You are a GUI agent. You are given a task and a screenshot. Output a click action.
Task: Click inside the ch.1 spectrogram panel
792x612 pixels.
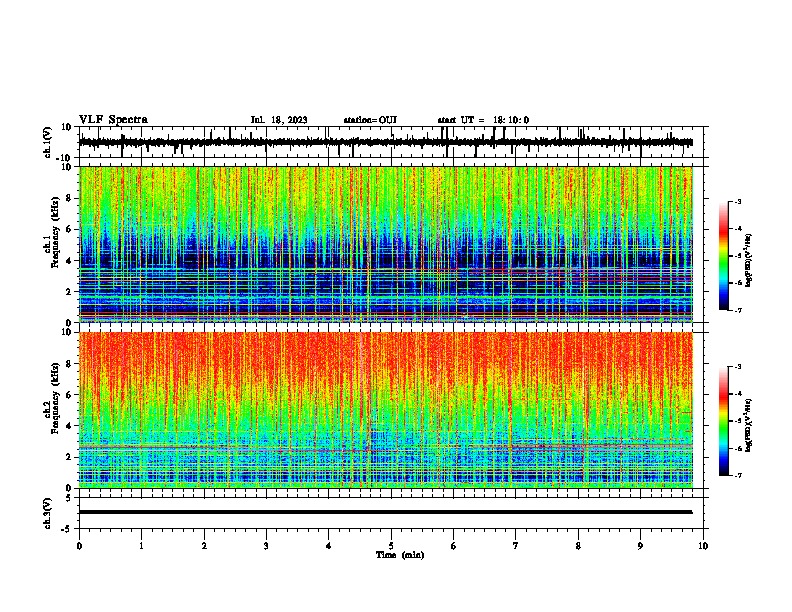[386, 244]
